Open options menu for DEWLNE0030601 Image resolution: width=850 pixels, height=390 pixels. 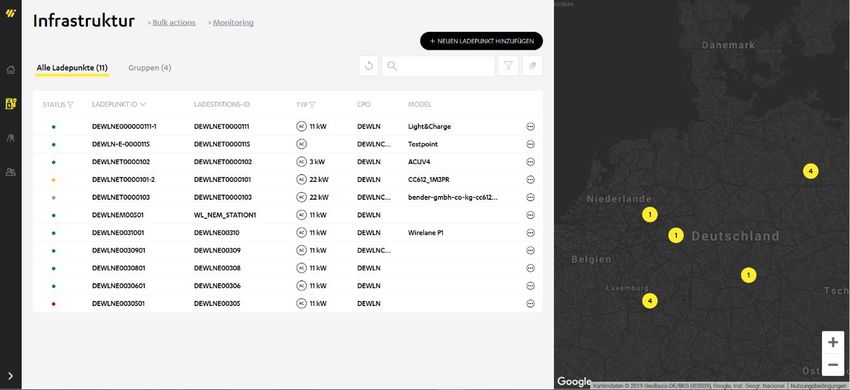[530, 286]
